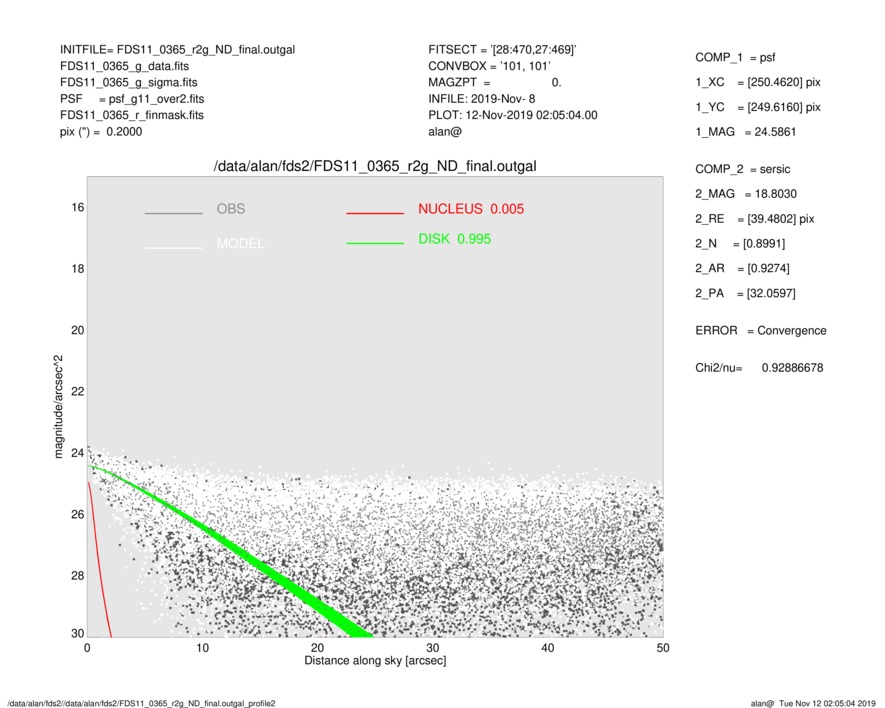885x708 pixels.
Task: Click the y-axis tick label 22
Action: click(x=78, y=392)
